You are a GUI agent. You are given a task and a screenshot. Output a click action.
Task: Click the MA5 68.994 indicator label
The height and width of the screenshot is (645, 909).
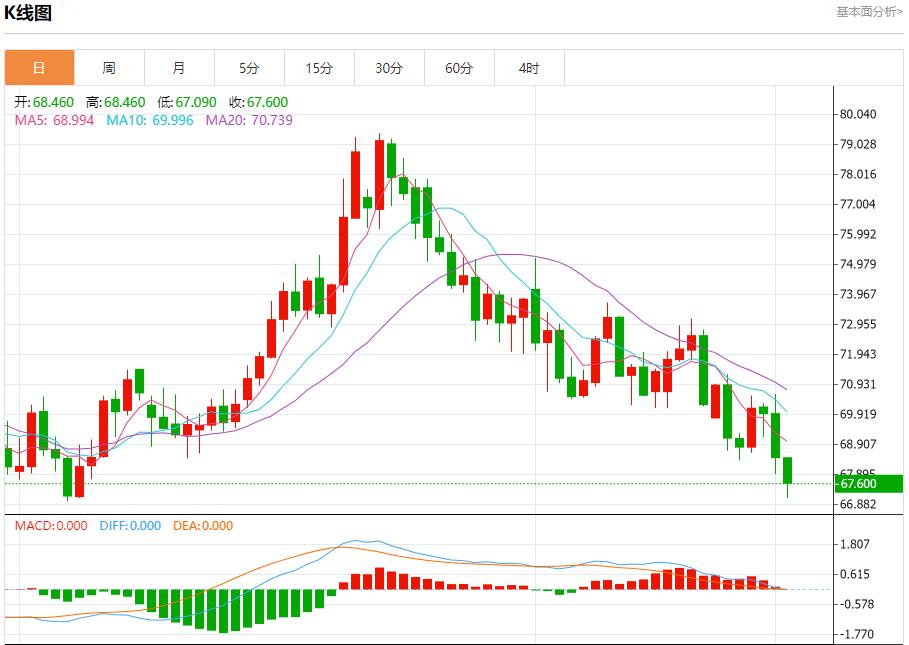pyautogui.click(x=54, y=120)
